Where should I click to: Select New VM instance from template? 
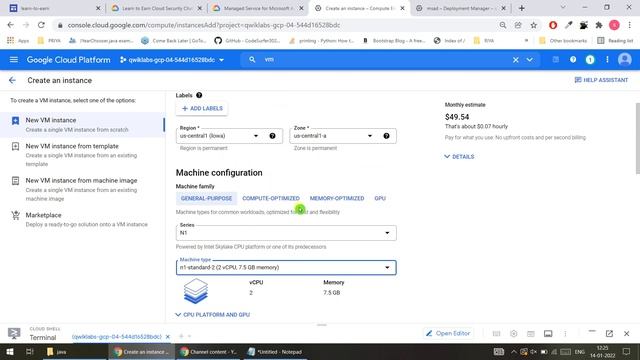pyautogui.click(x=83, y=155)
